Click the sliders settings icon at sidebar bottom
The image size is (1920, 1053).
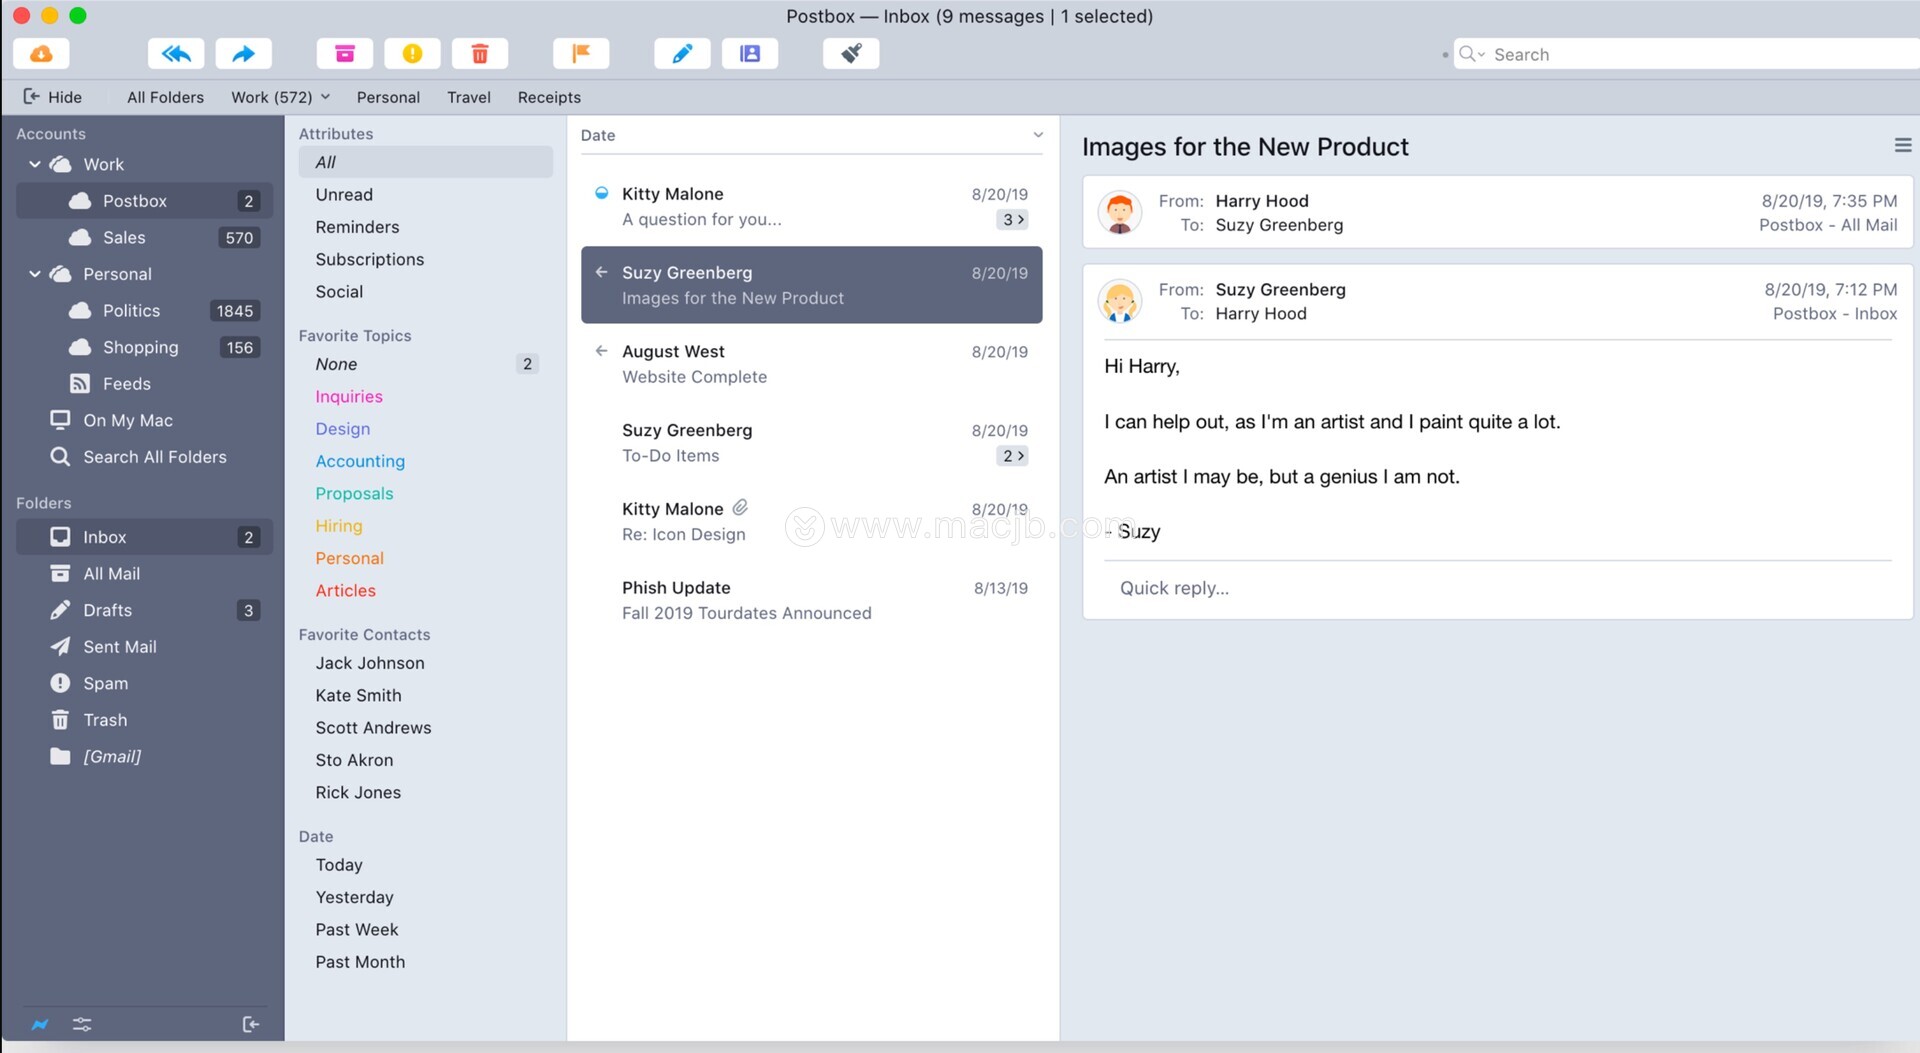(x=82, y=1024)
